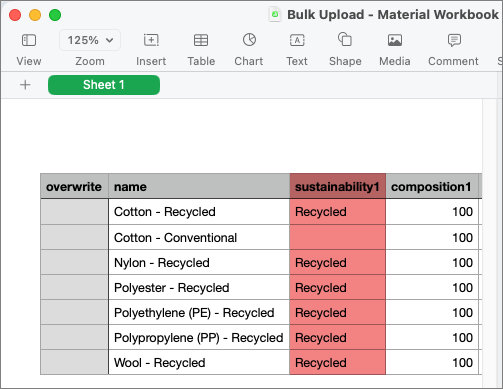Open the Chart toolbar icon
The width and height of the screenshot is (503, 389).
pyautogui.click(x=249, y=40)
